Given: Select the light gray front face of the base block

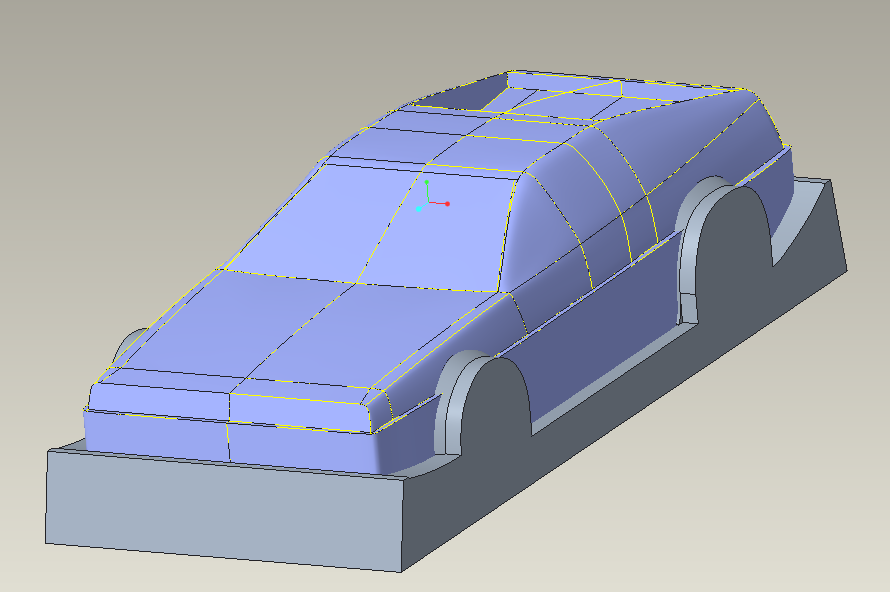Looking at the screenshot, I should 220,510.
